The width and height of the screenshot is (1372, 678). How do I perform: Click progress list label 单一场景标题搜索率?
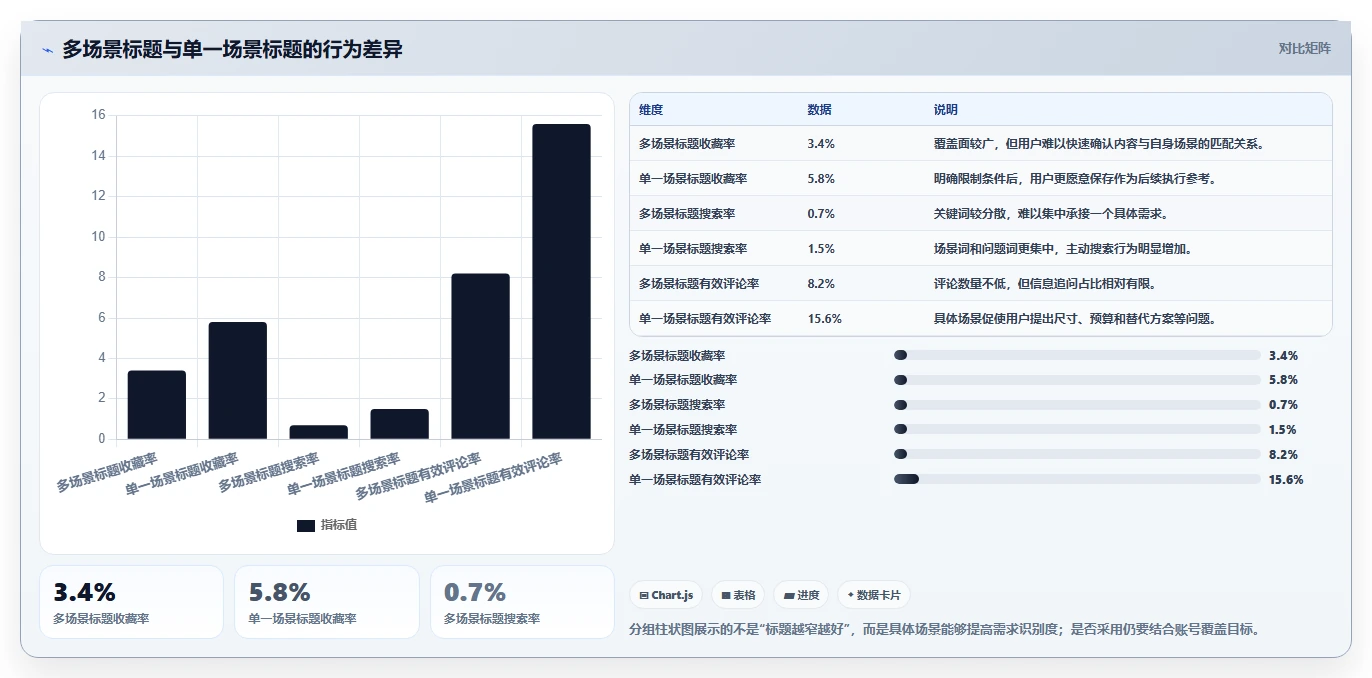tap(683, 429)
